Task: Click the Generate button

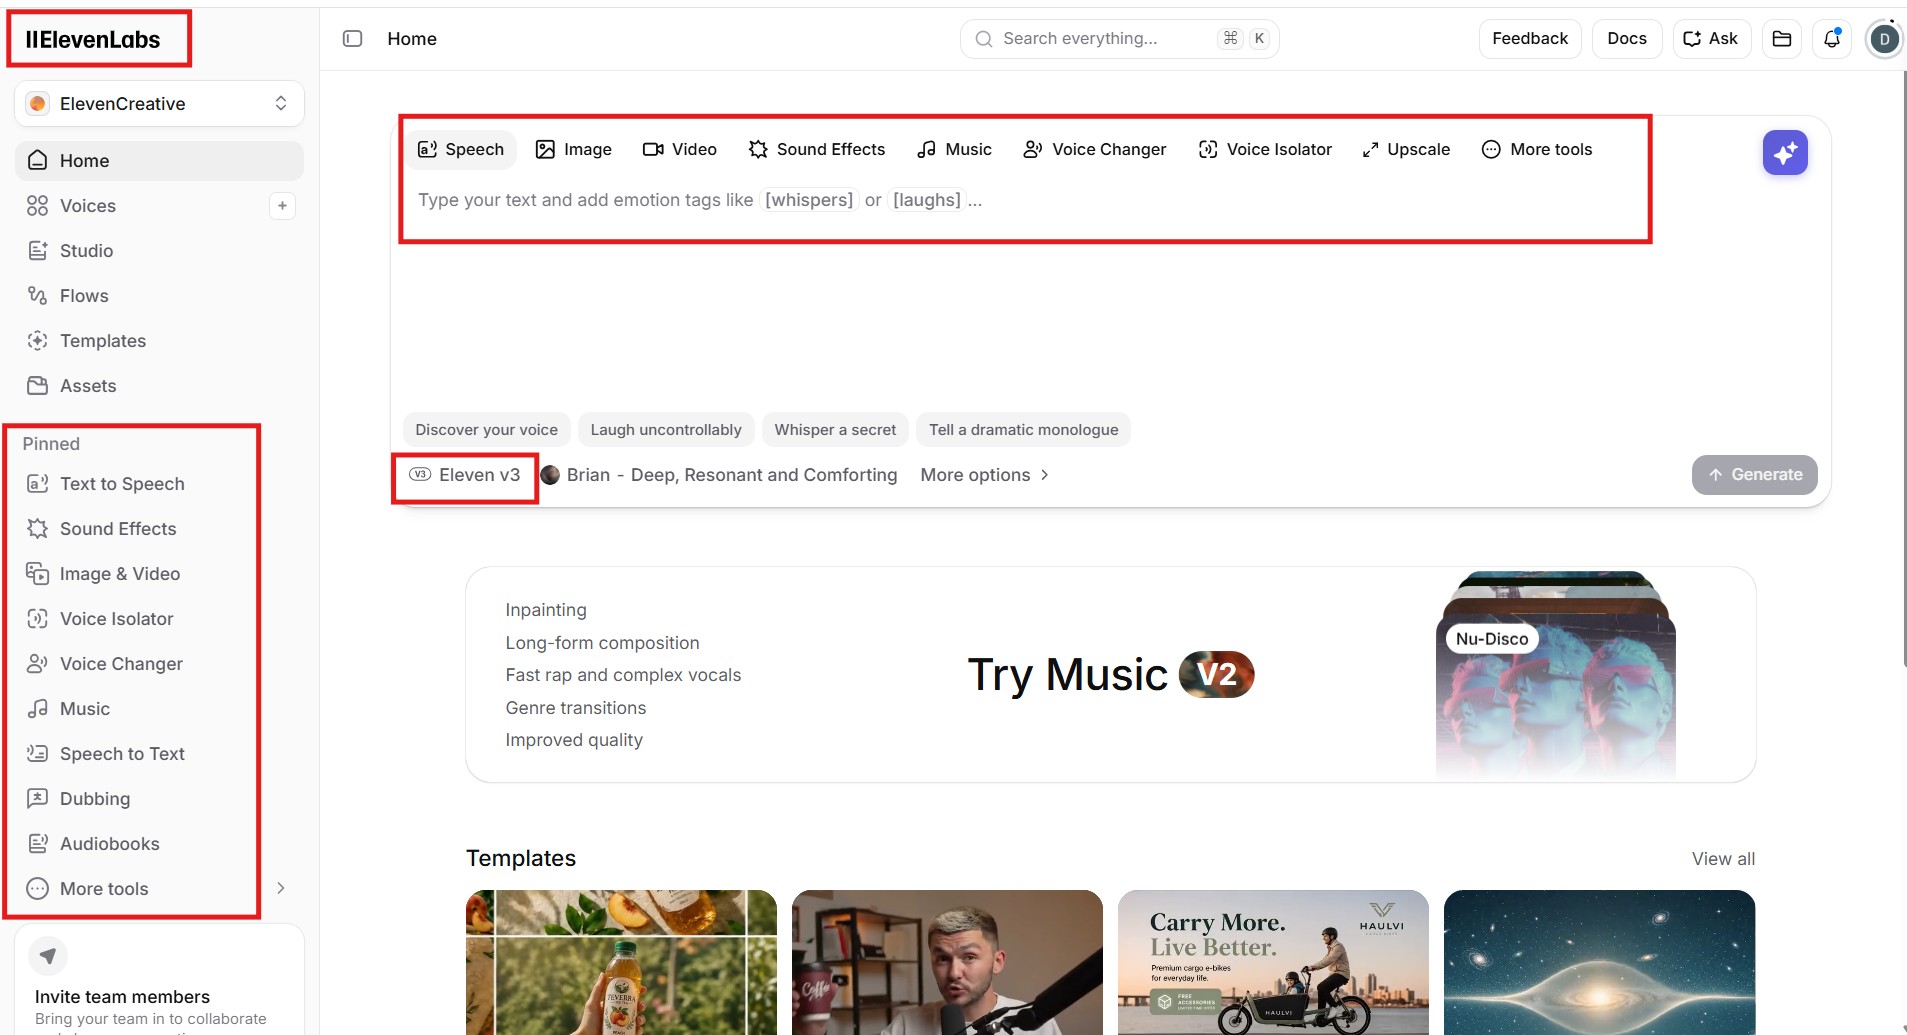Action: pos(1754,475)
